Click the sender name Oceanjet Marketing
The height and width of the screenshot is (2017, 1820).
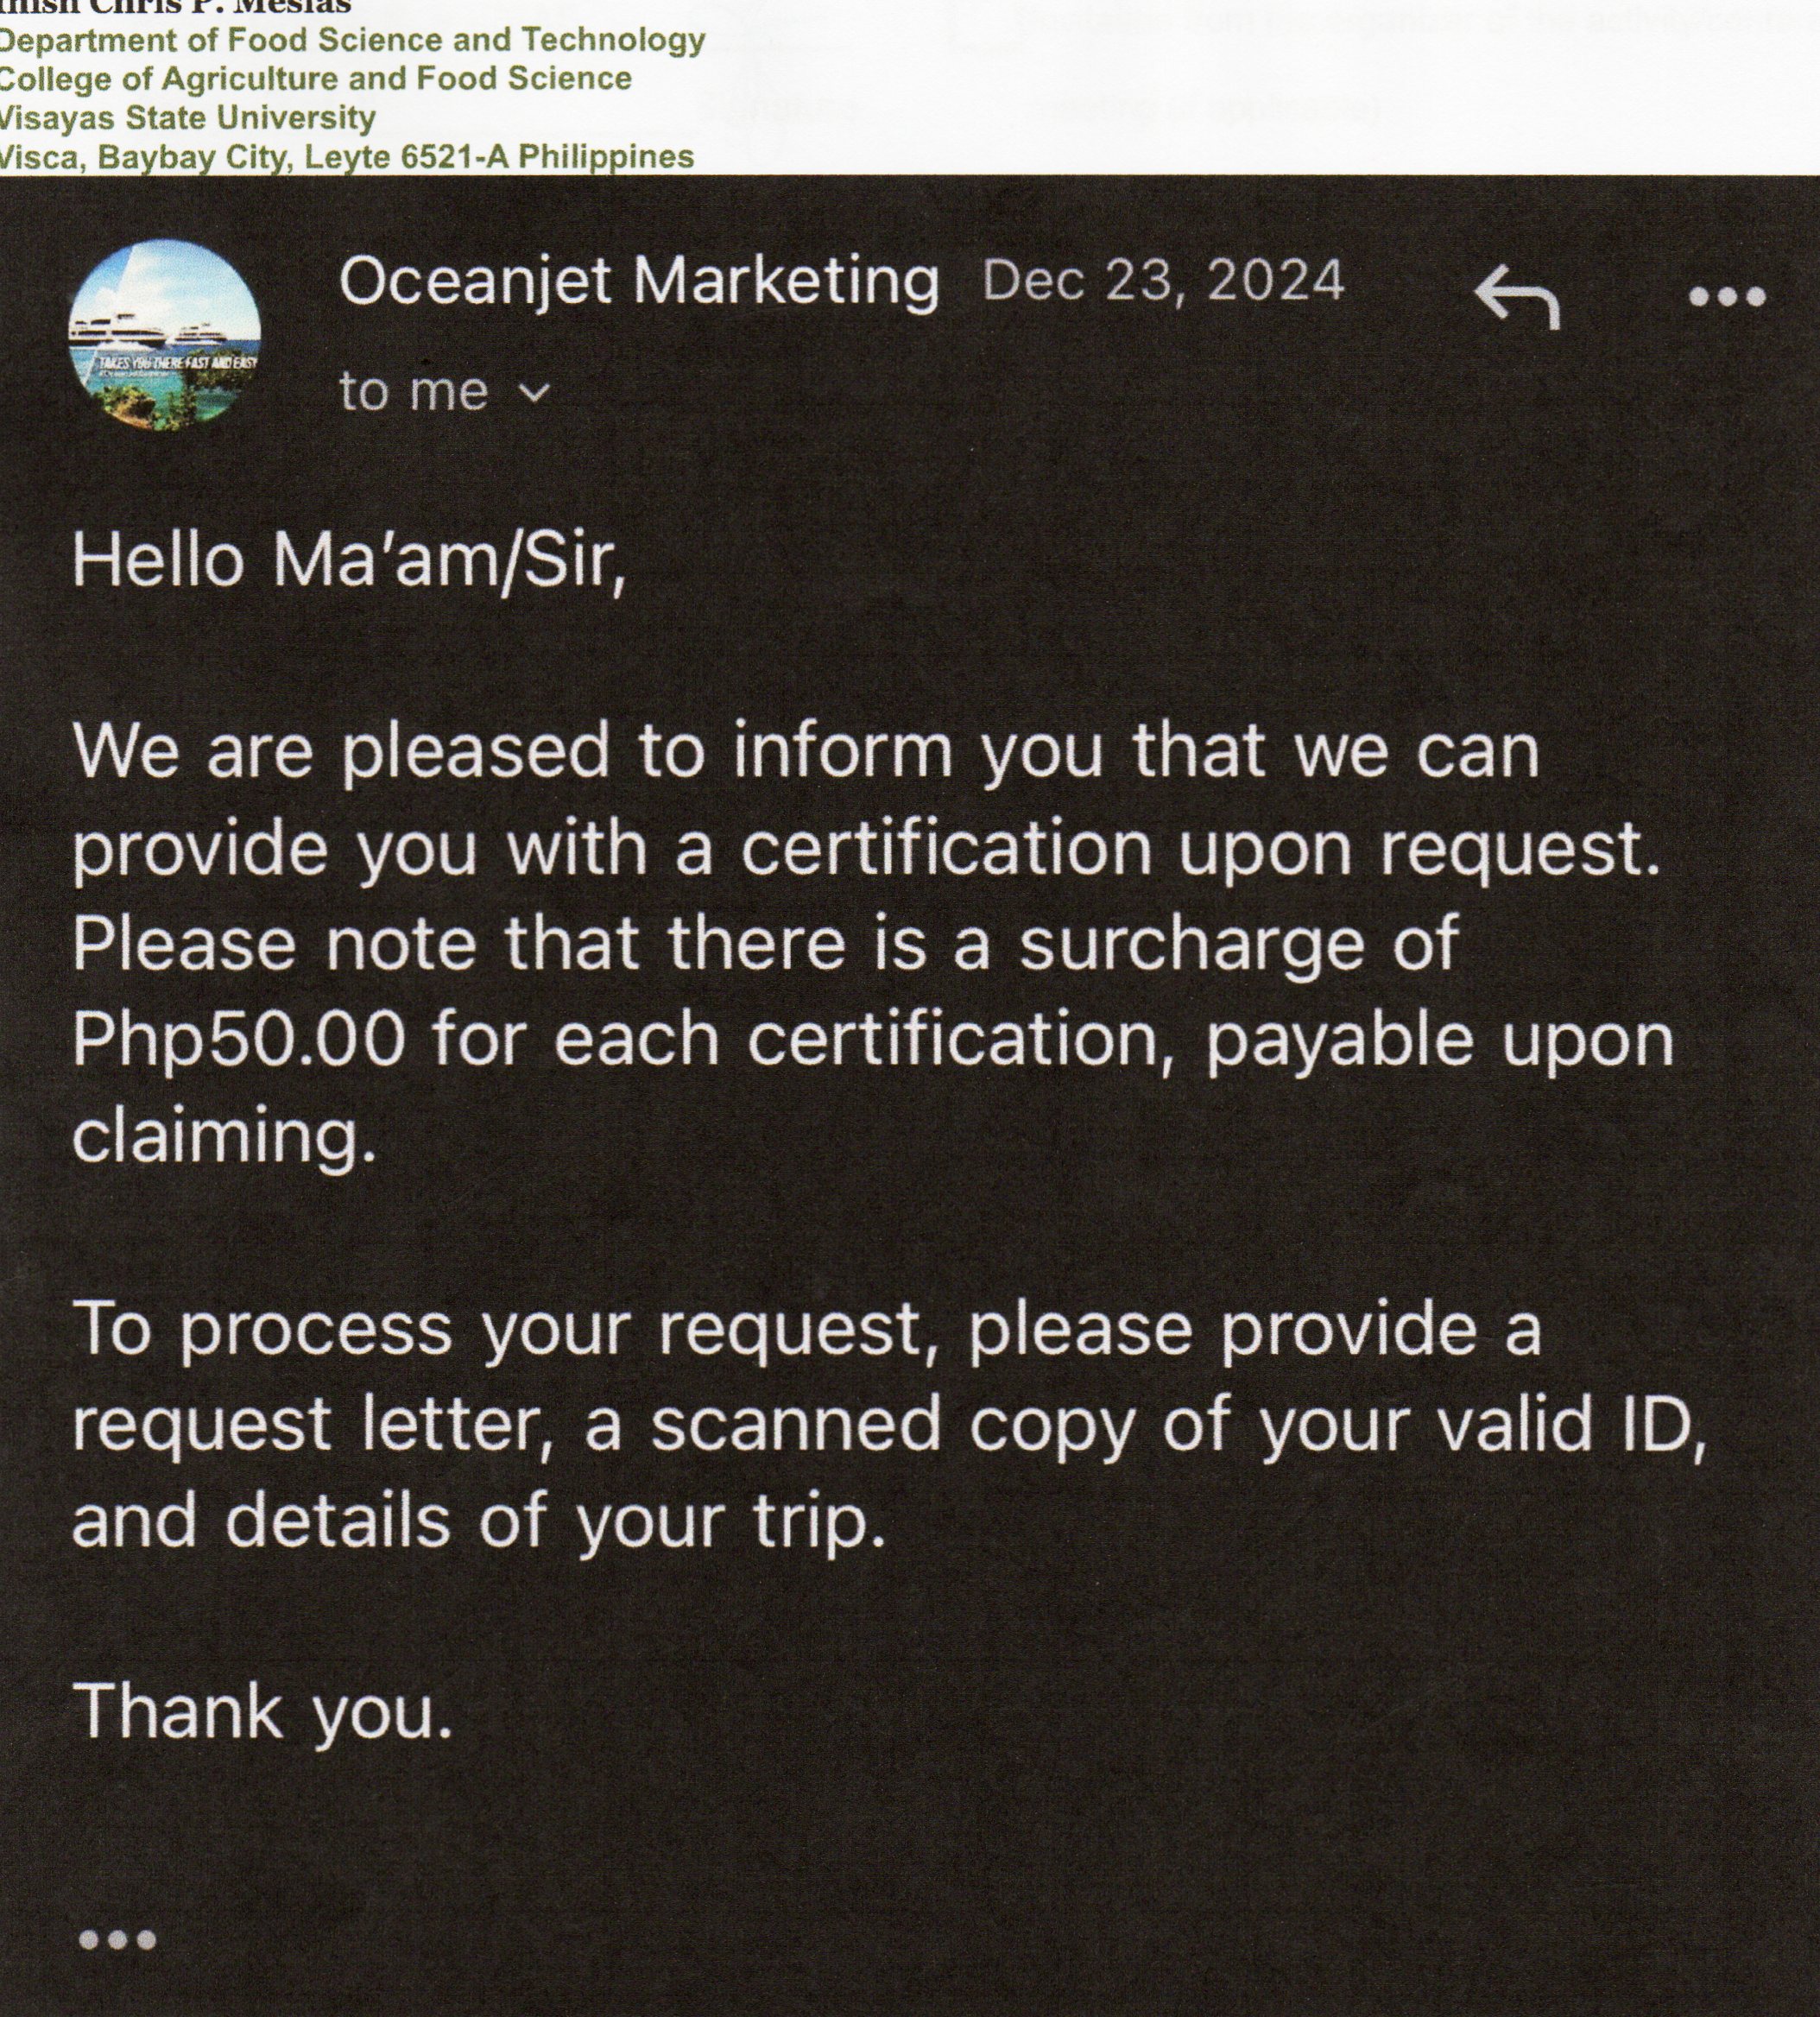tap(639, 281)
